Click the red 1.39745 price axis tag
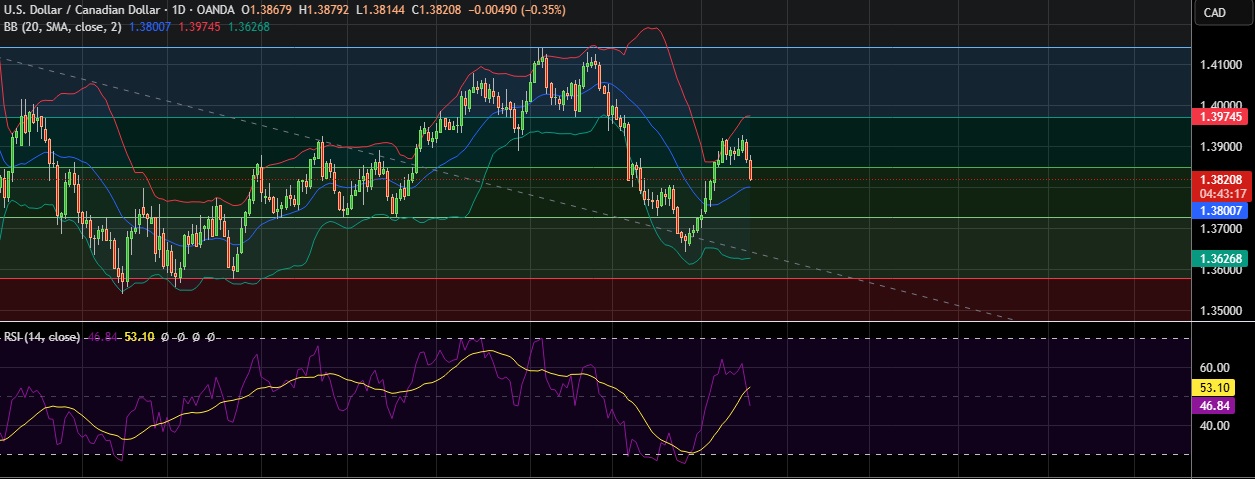Image resolution: width=1255 pixels, height=479 pixels. pos(1219,117)
